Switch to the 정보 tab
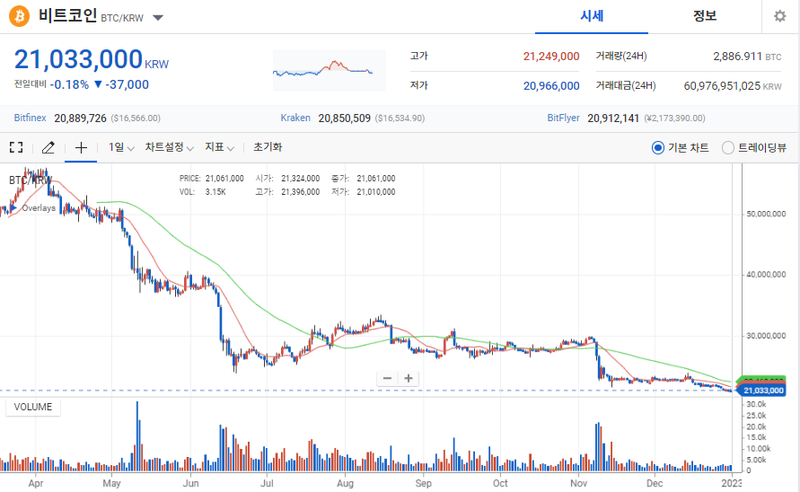The height and width of the screenshot is (492, 800). [x=705, y=16]
